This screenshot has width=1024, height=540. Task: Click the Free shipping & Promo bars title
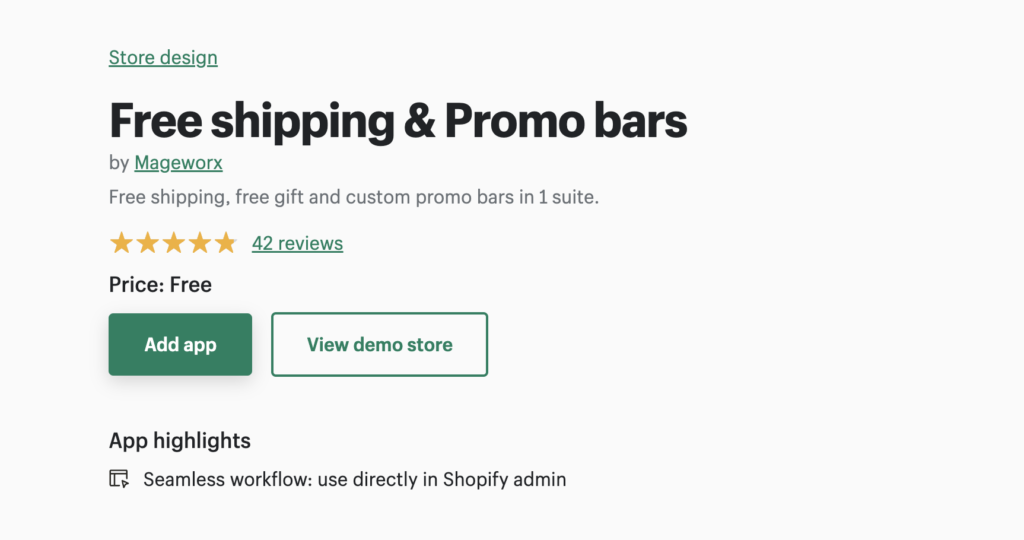click(398, 121)
